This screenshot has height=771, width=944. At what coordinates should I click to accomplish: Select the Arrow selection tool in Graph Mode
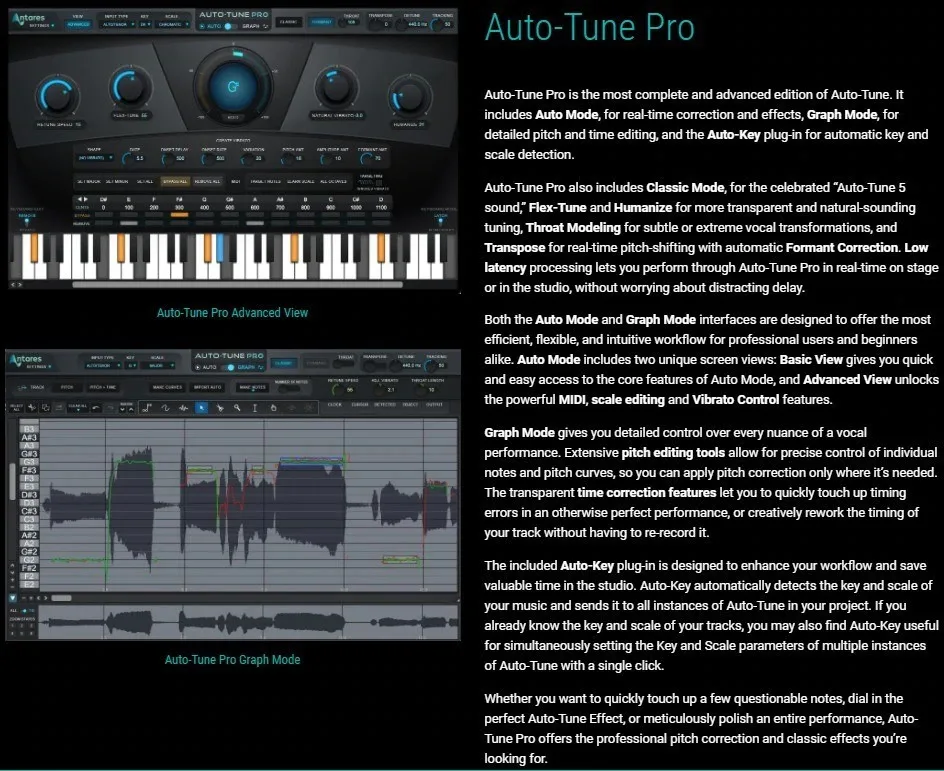coord(202,407)
